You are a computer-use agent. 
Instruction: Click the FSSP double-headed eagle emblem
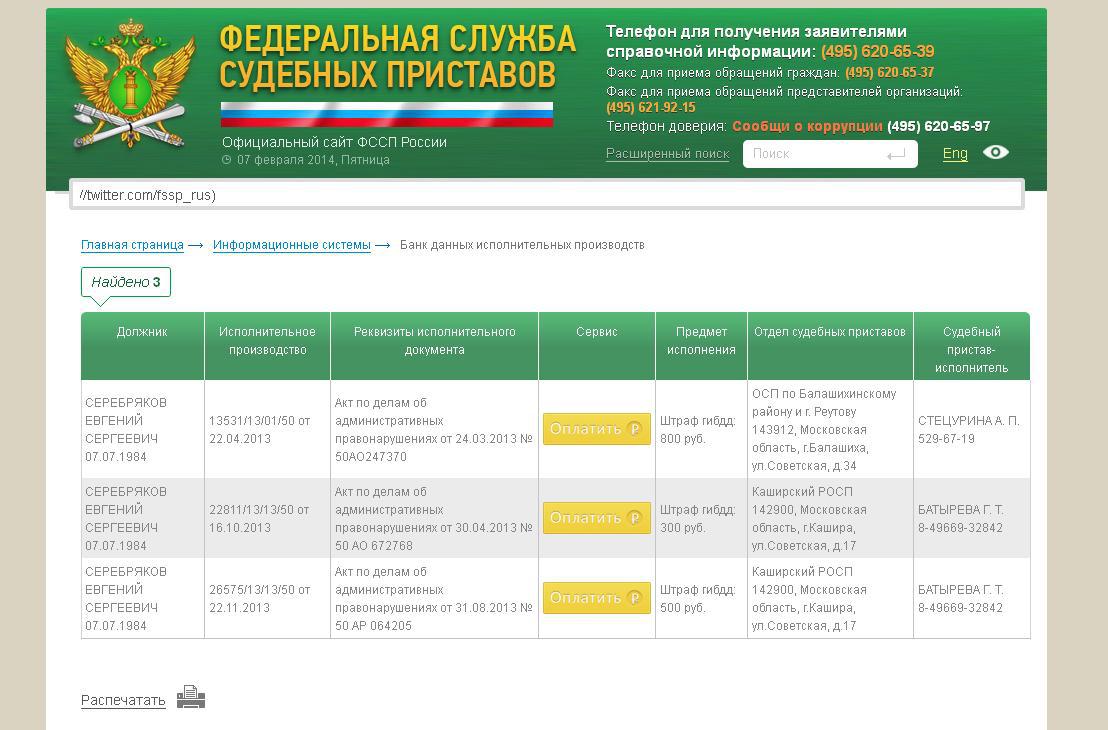(x=129, y=83)
